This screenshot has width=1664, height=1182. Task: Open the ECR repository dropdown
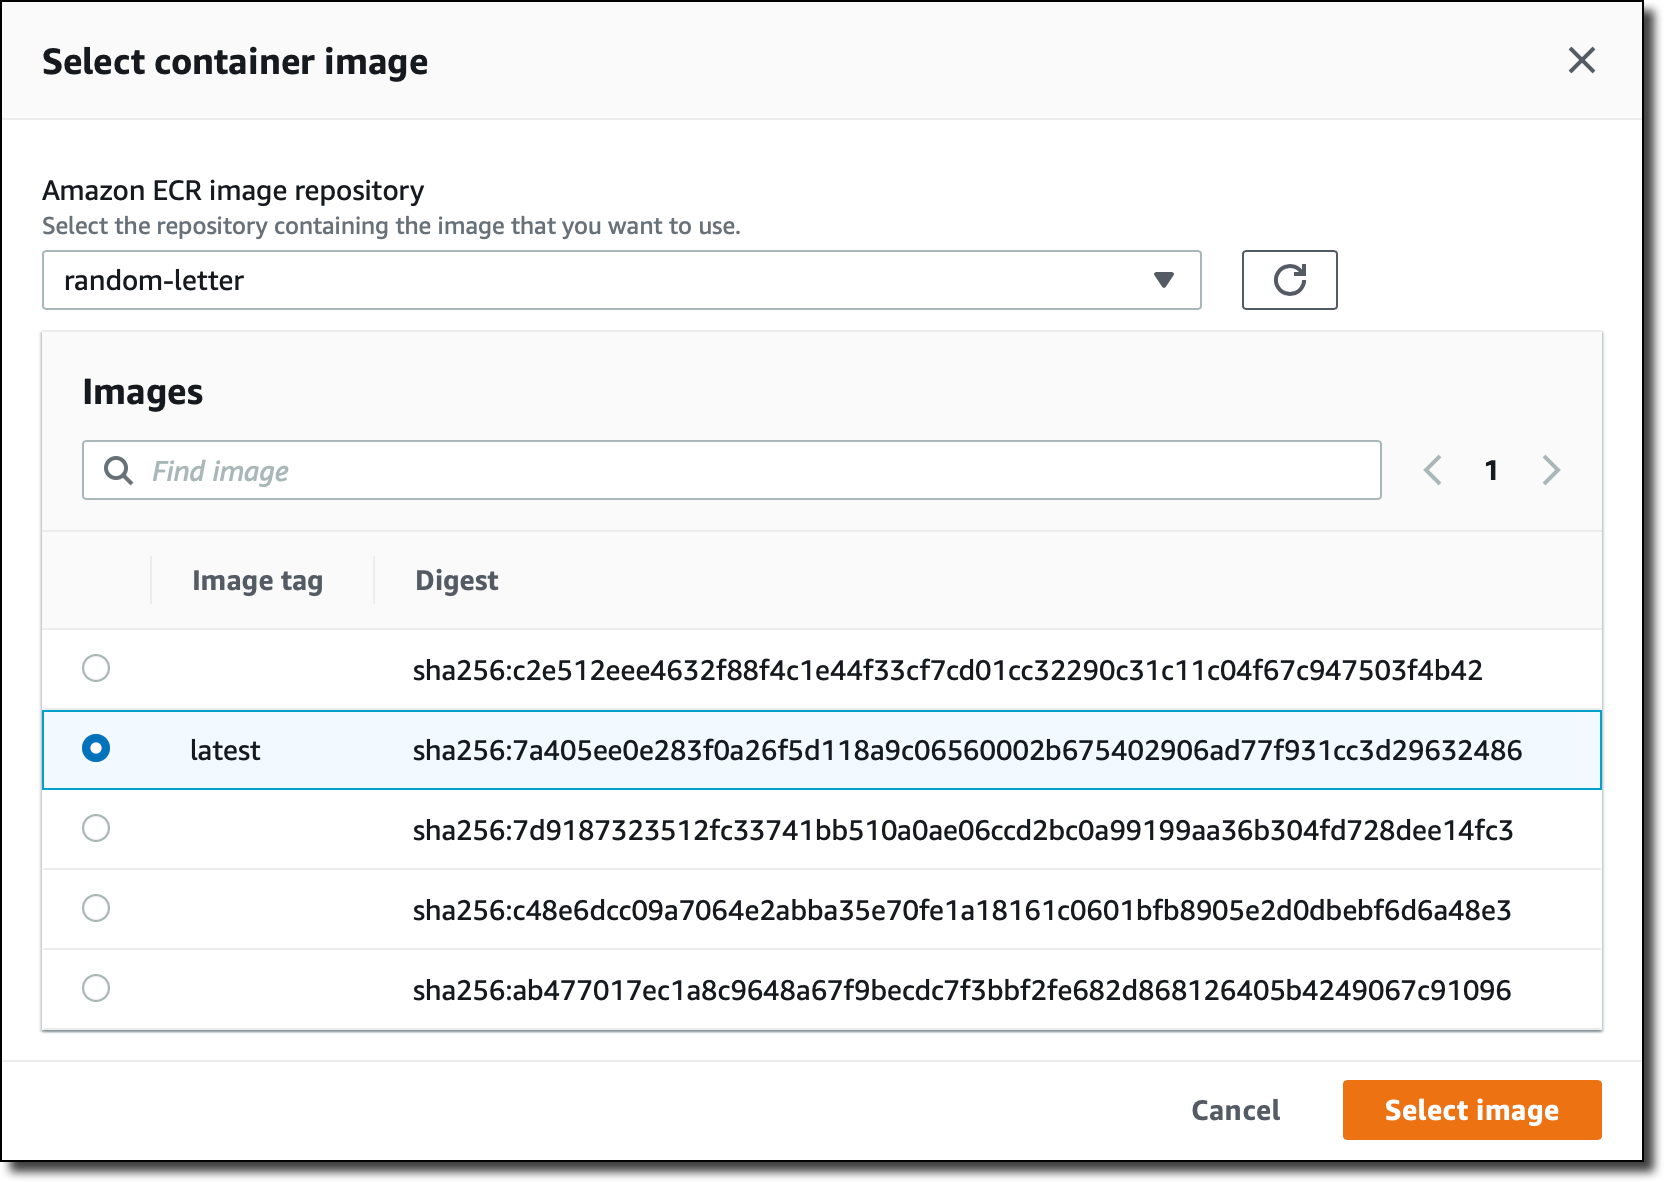[620, 280]
